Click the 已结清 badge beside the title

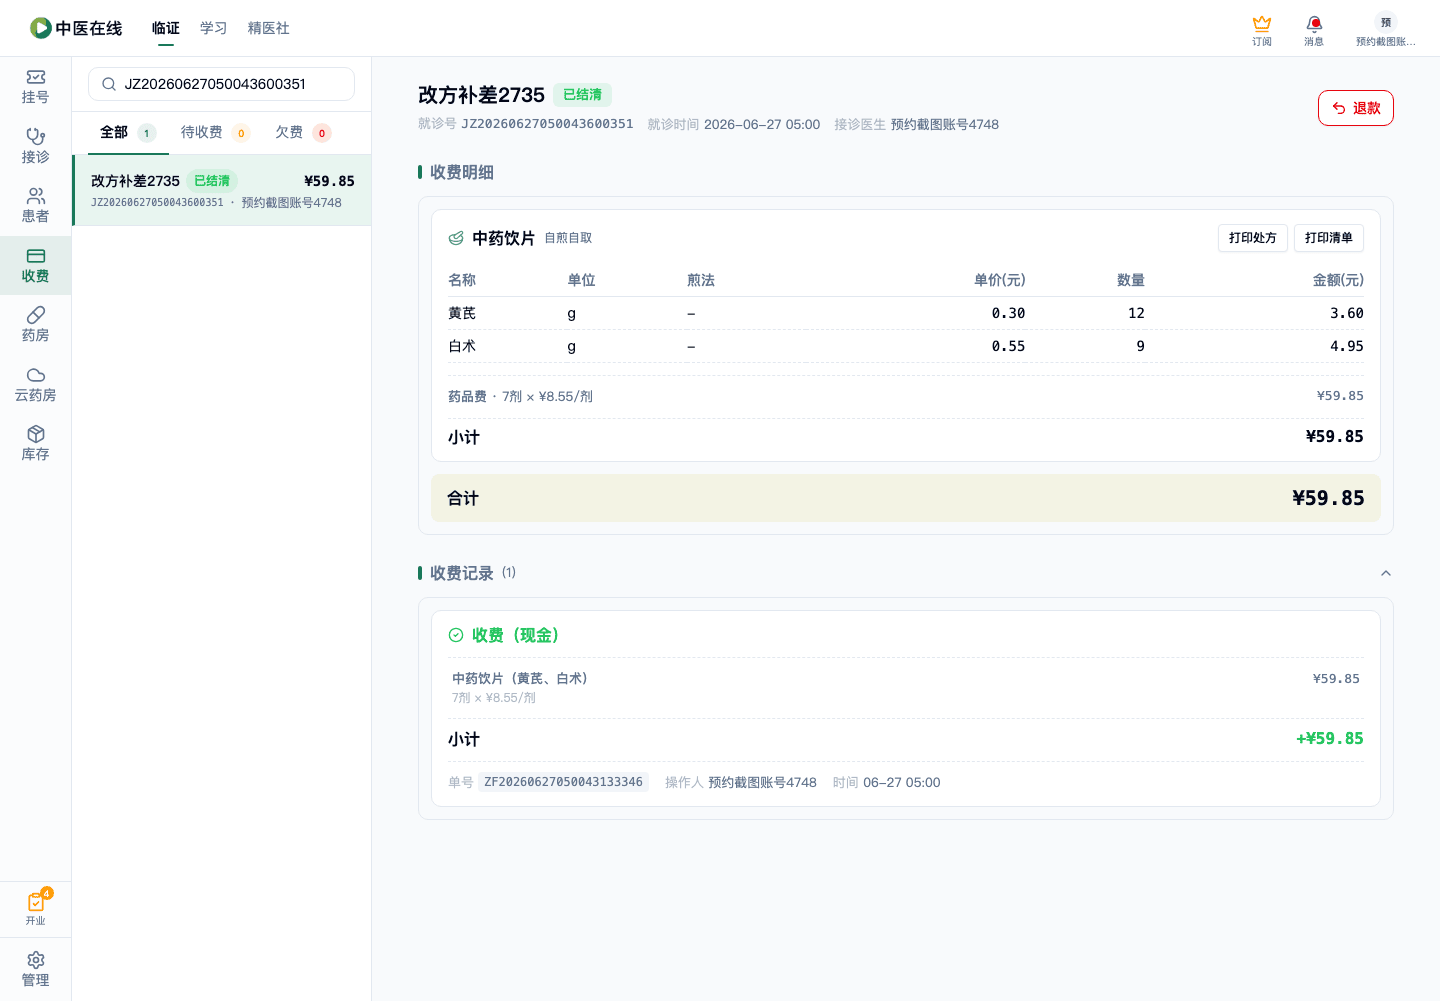[x=582, y=95]
